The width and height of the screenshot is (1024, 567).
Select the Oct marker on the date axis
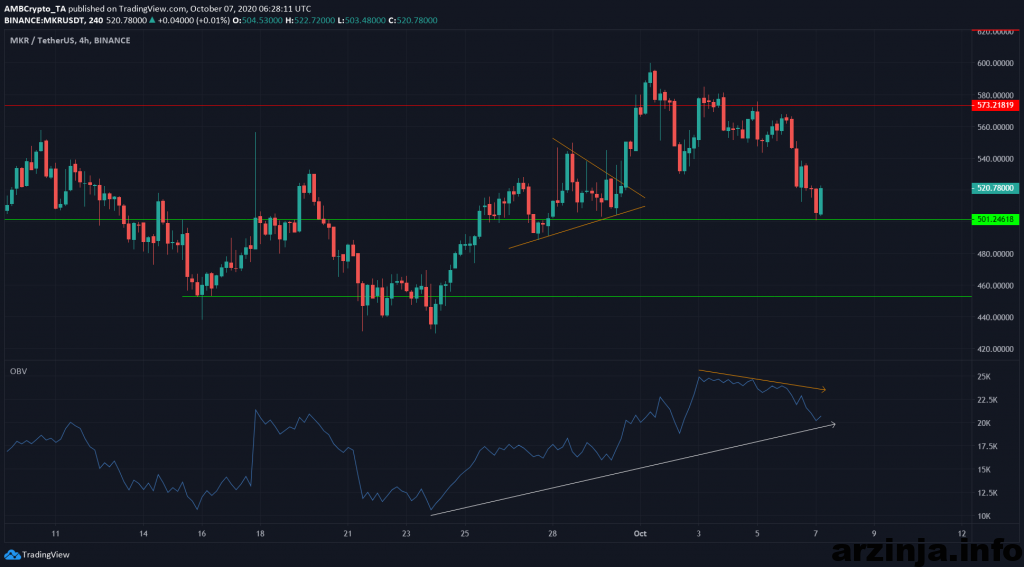[639, 534]
